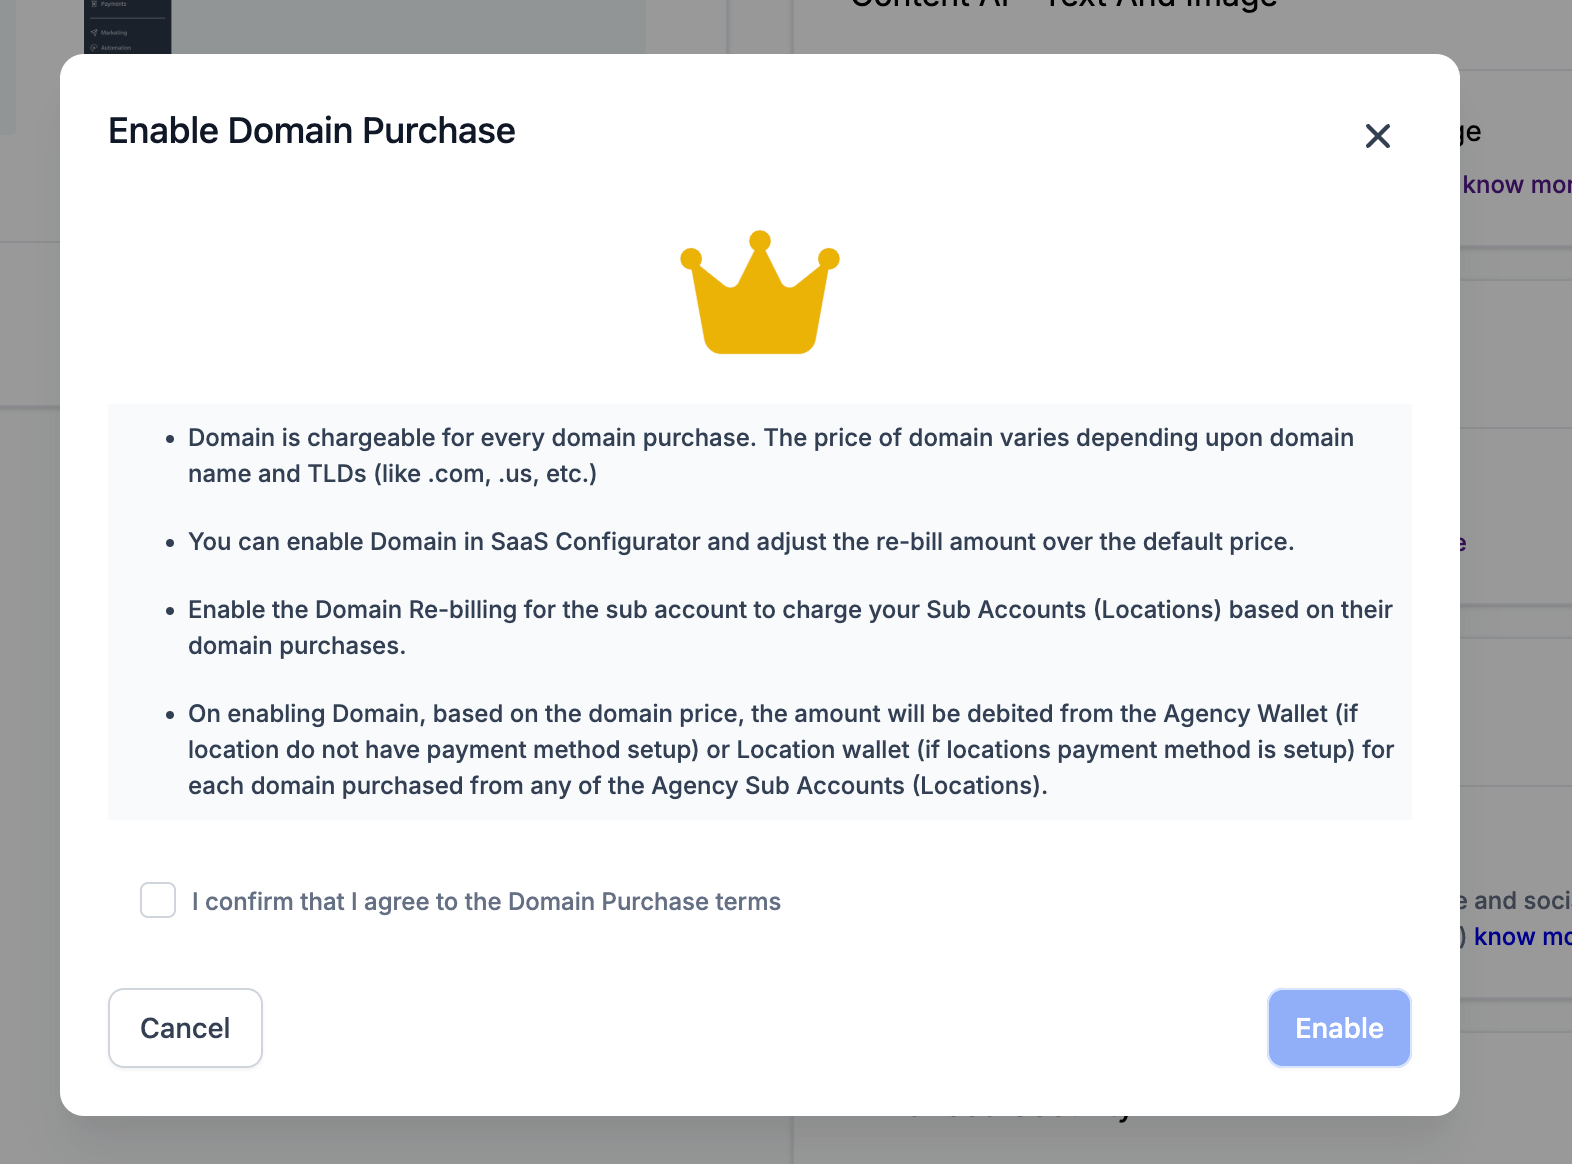This screenshot has width=1572, height=1164.
Task: Click the yellow crown icon
Action: (x=760, y=292)
